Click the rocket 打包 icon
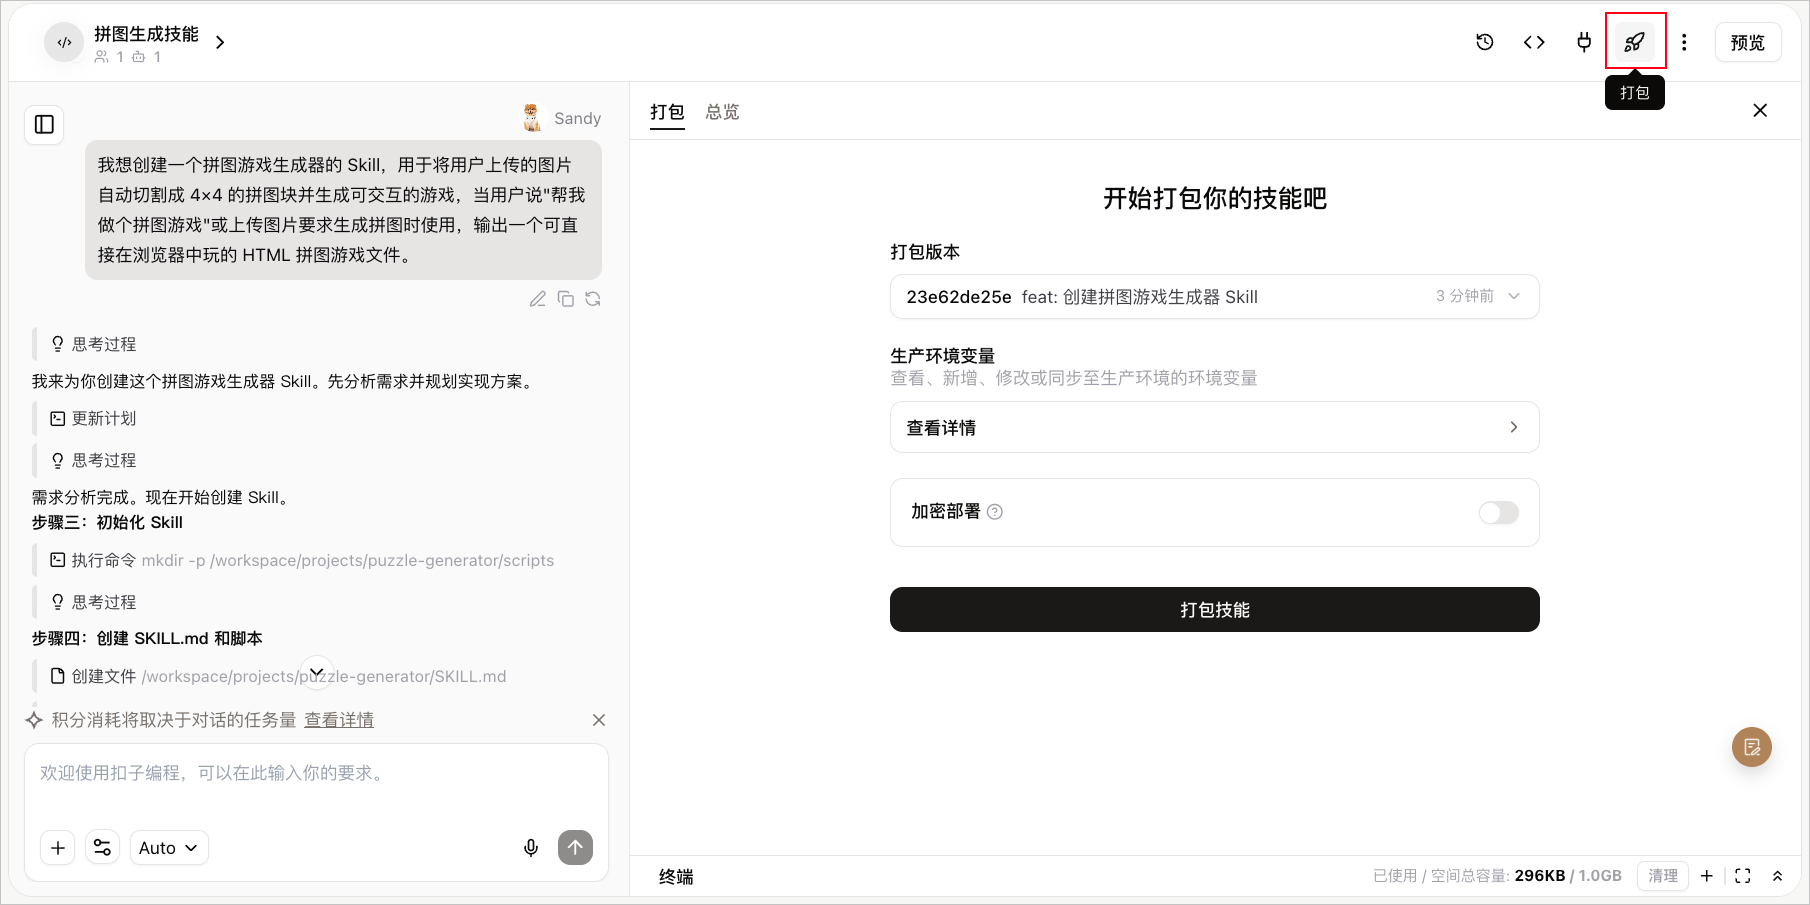Screen dimensions: 1810x905 (x=1635, y=42)
